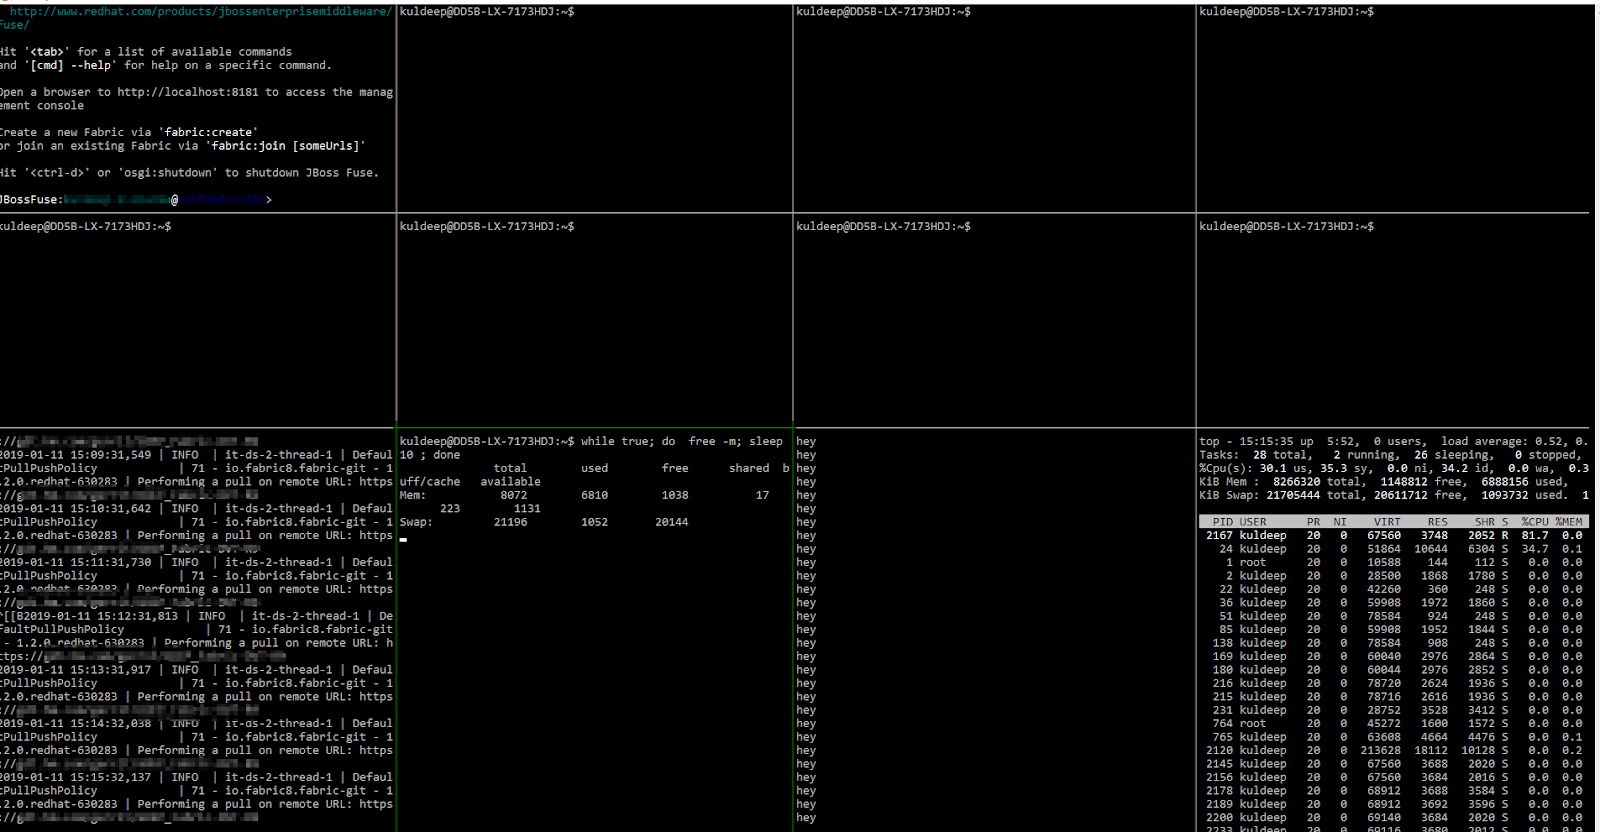The width and height of the screenshot is (1600, 832).
Task: Click the log timestamp 15:11:31,730
Action: point(110,563)
